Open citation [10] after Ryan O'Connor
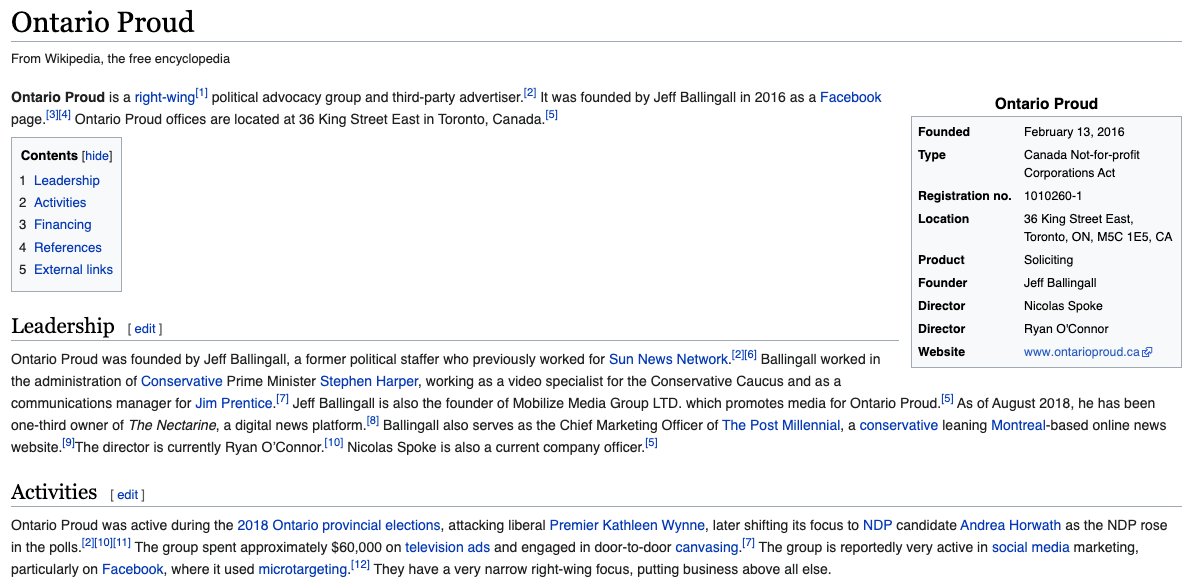 [334, 443]
